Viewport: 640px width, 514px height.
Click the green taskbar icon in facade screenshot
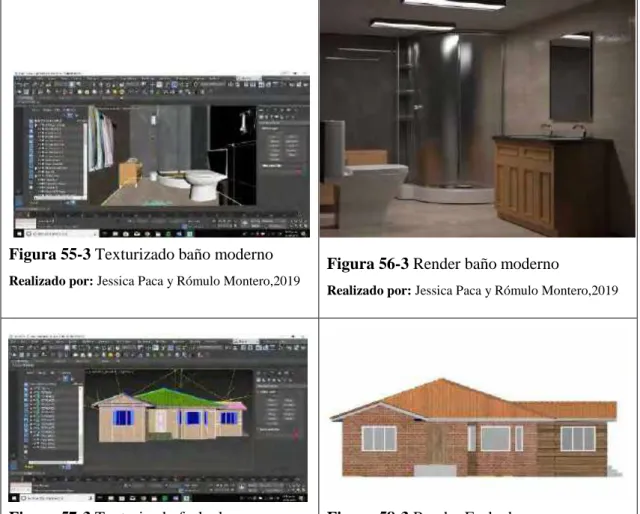pos(165,498)
